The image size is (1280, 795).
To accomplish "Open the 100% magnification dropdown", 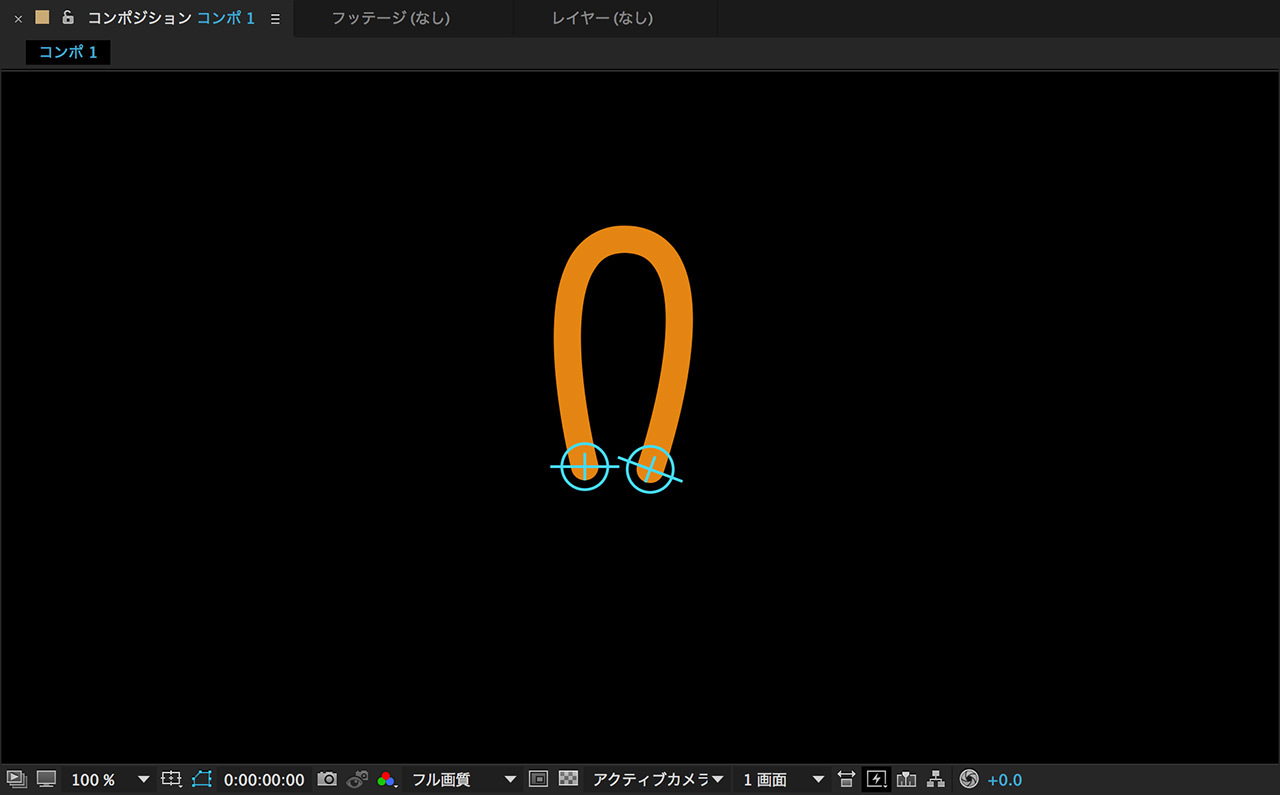I will pyautogui.click(x=108, y=779).
